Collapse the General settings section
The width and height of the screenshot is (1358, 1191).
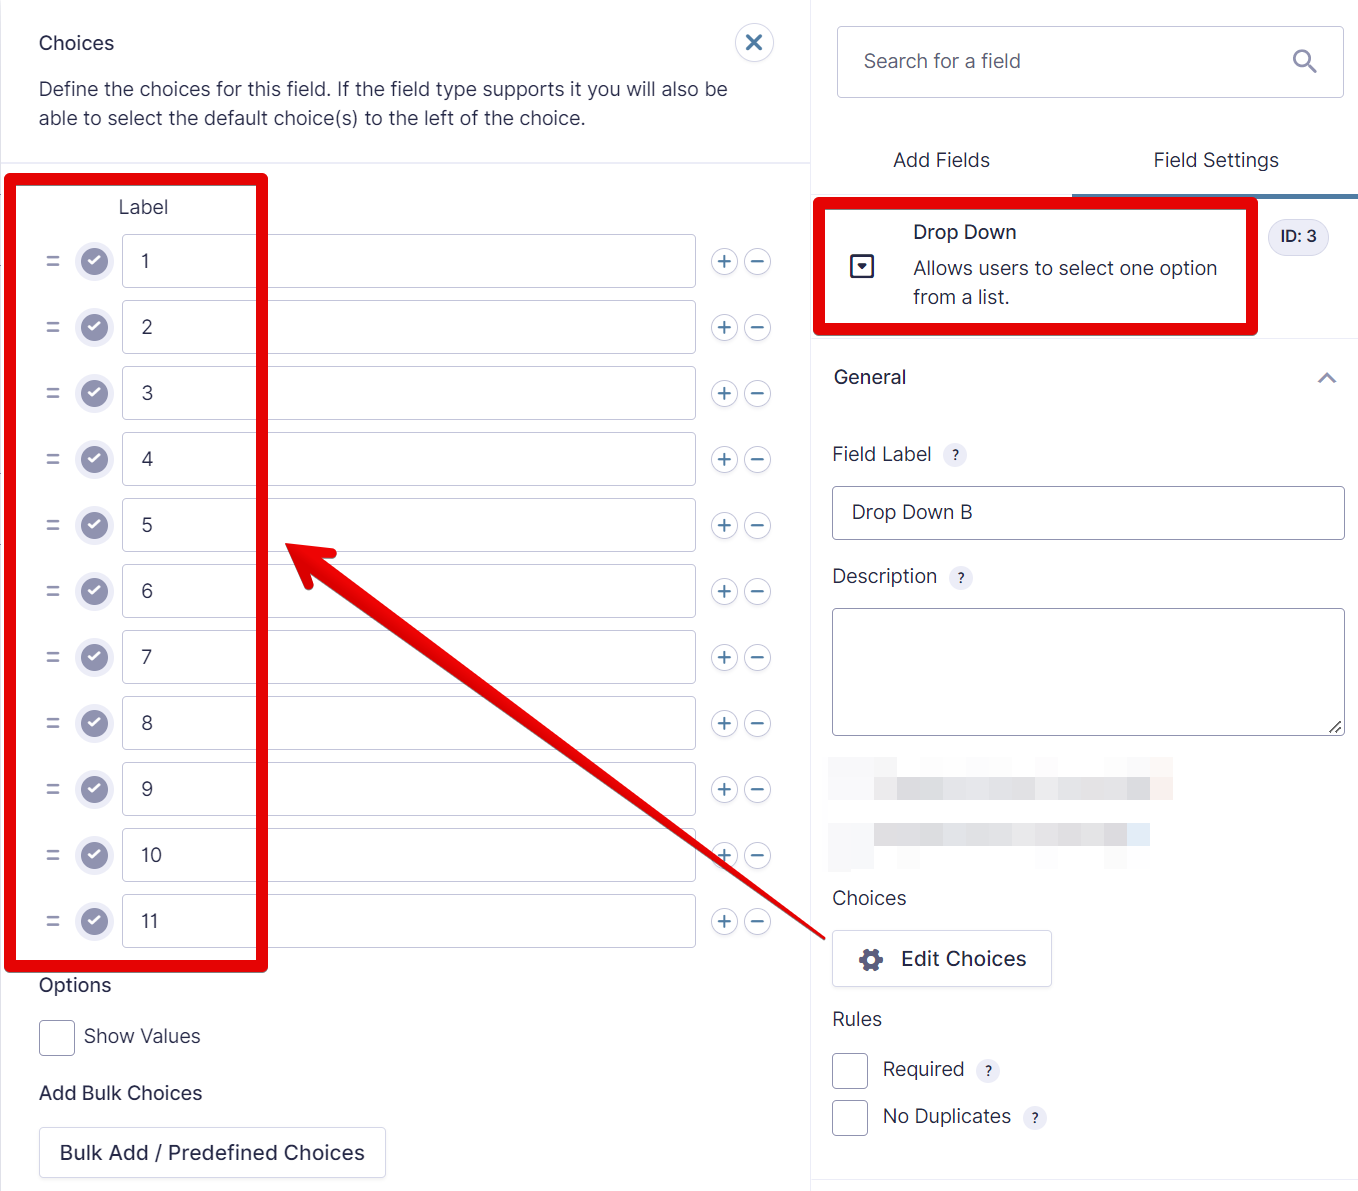[x=1326, y=378]
